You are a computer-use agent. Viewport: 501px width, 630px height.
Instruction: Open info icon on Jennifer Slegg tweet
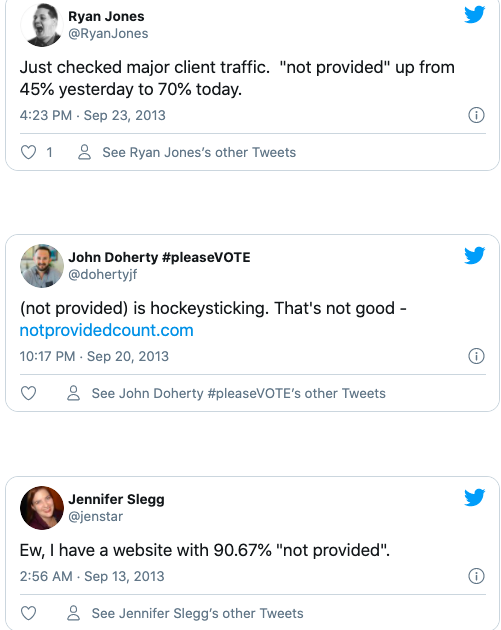[476, 576]
